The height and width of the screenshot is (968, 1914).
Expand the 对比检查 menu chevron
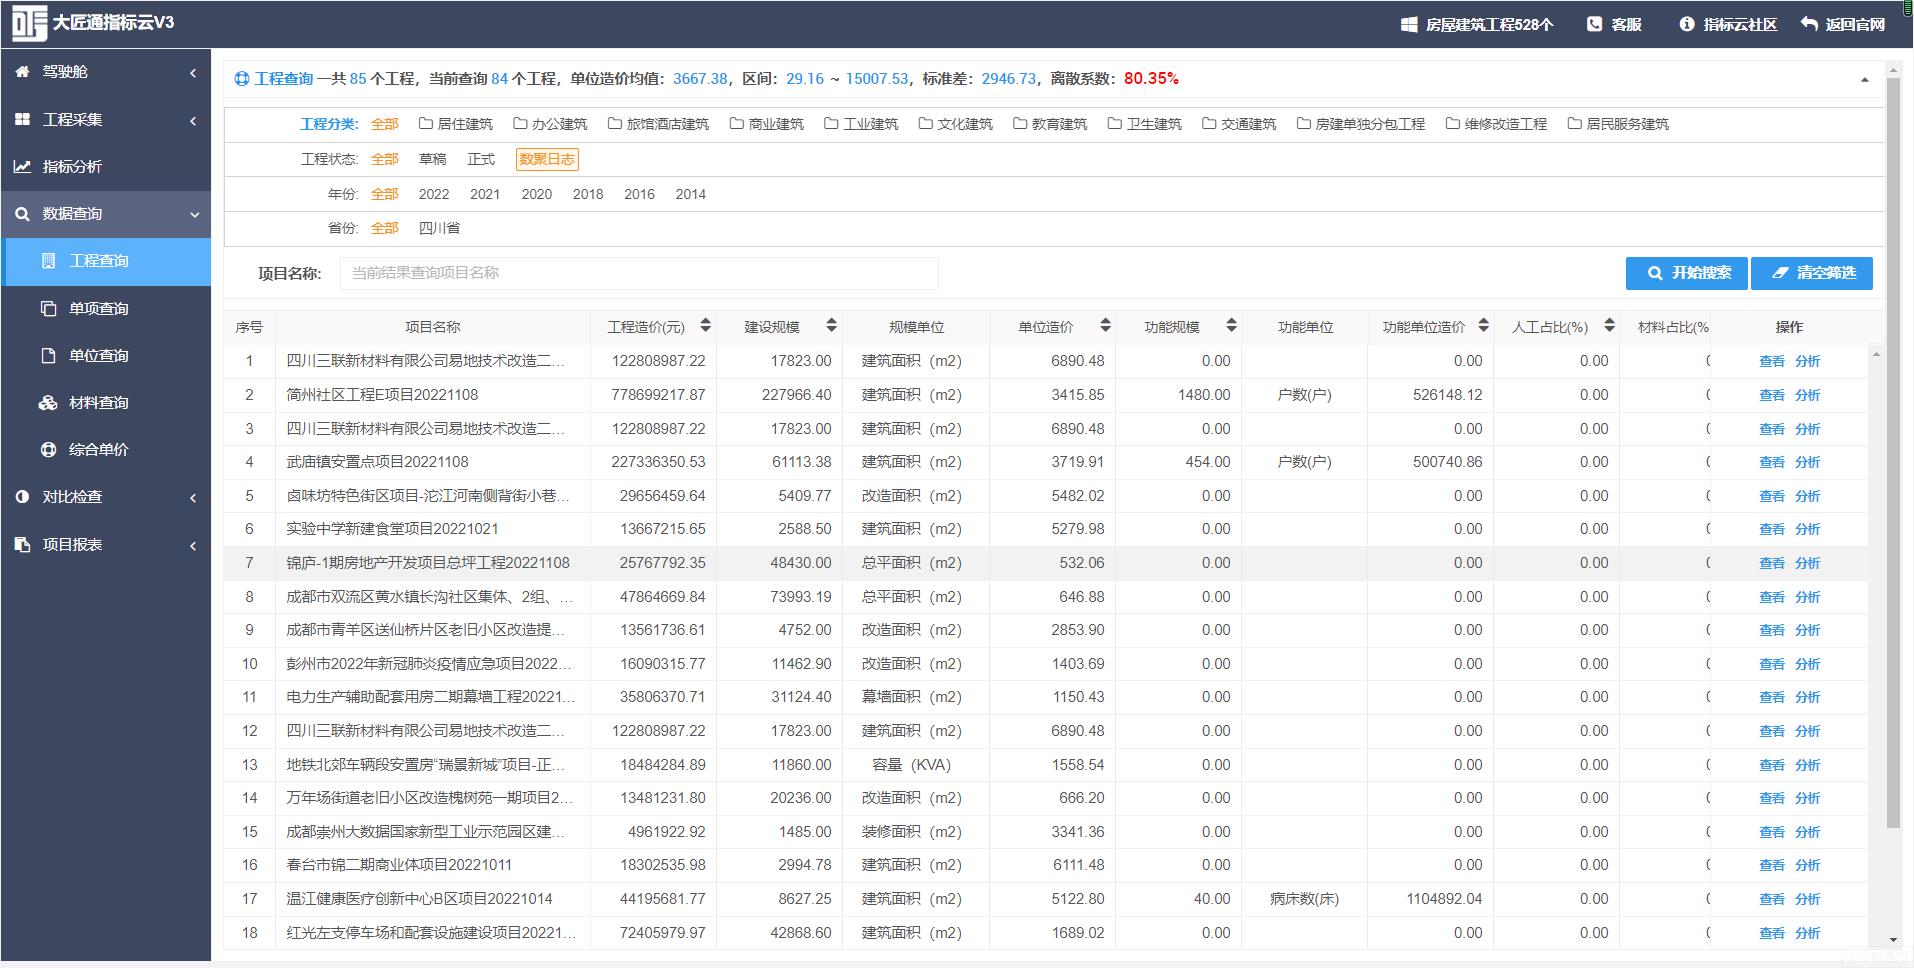point(193,497)
